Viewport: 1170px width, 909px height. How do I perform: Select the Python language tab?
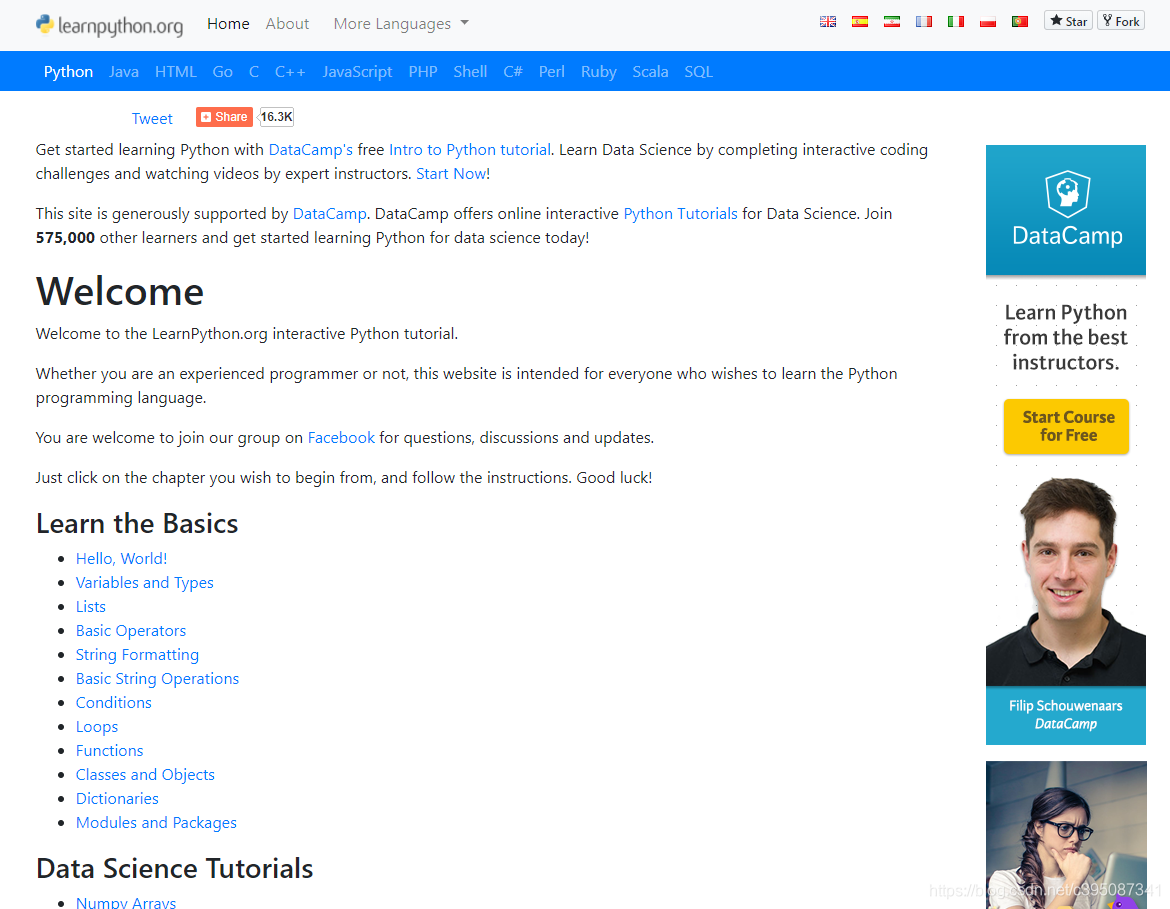[x=69, y=72]
